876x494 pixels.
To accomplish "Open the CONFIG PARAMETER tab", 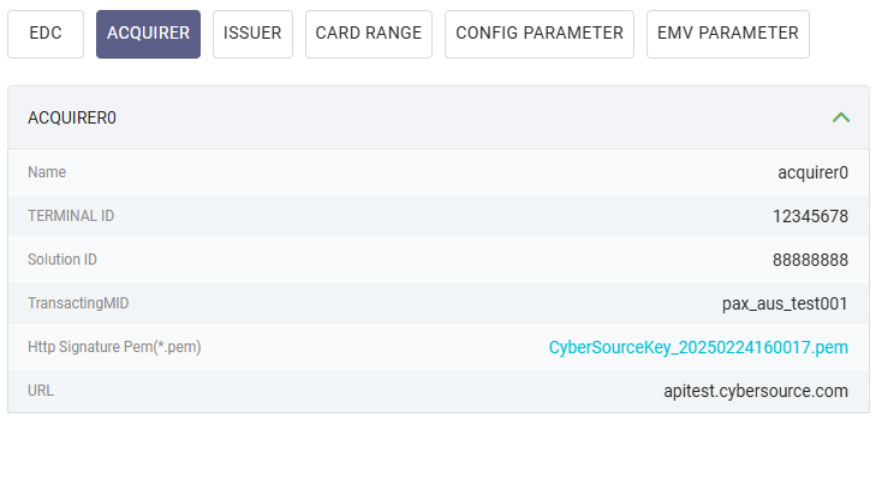I will tap(539, 34).
